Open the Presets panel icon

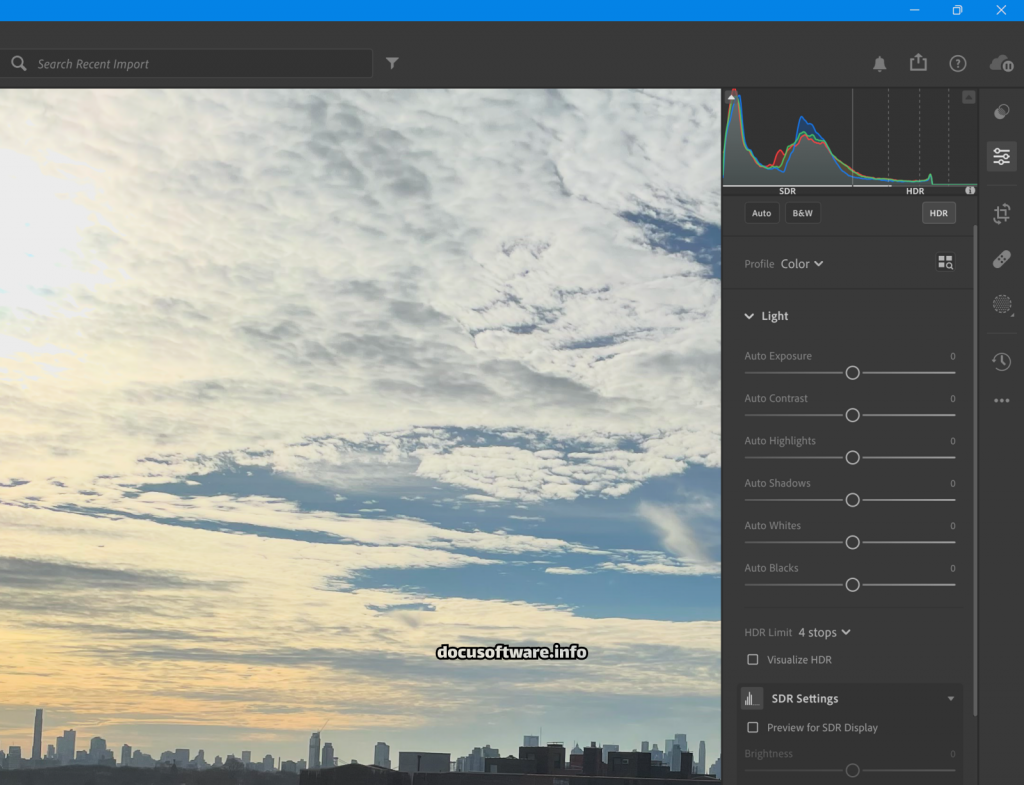click(1001, 113)
